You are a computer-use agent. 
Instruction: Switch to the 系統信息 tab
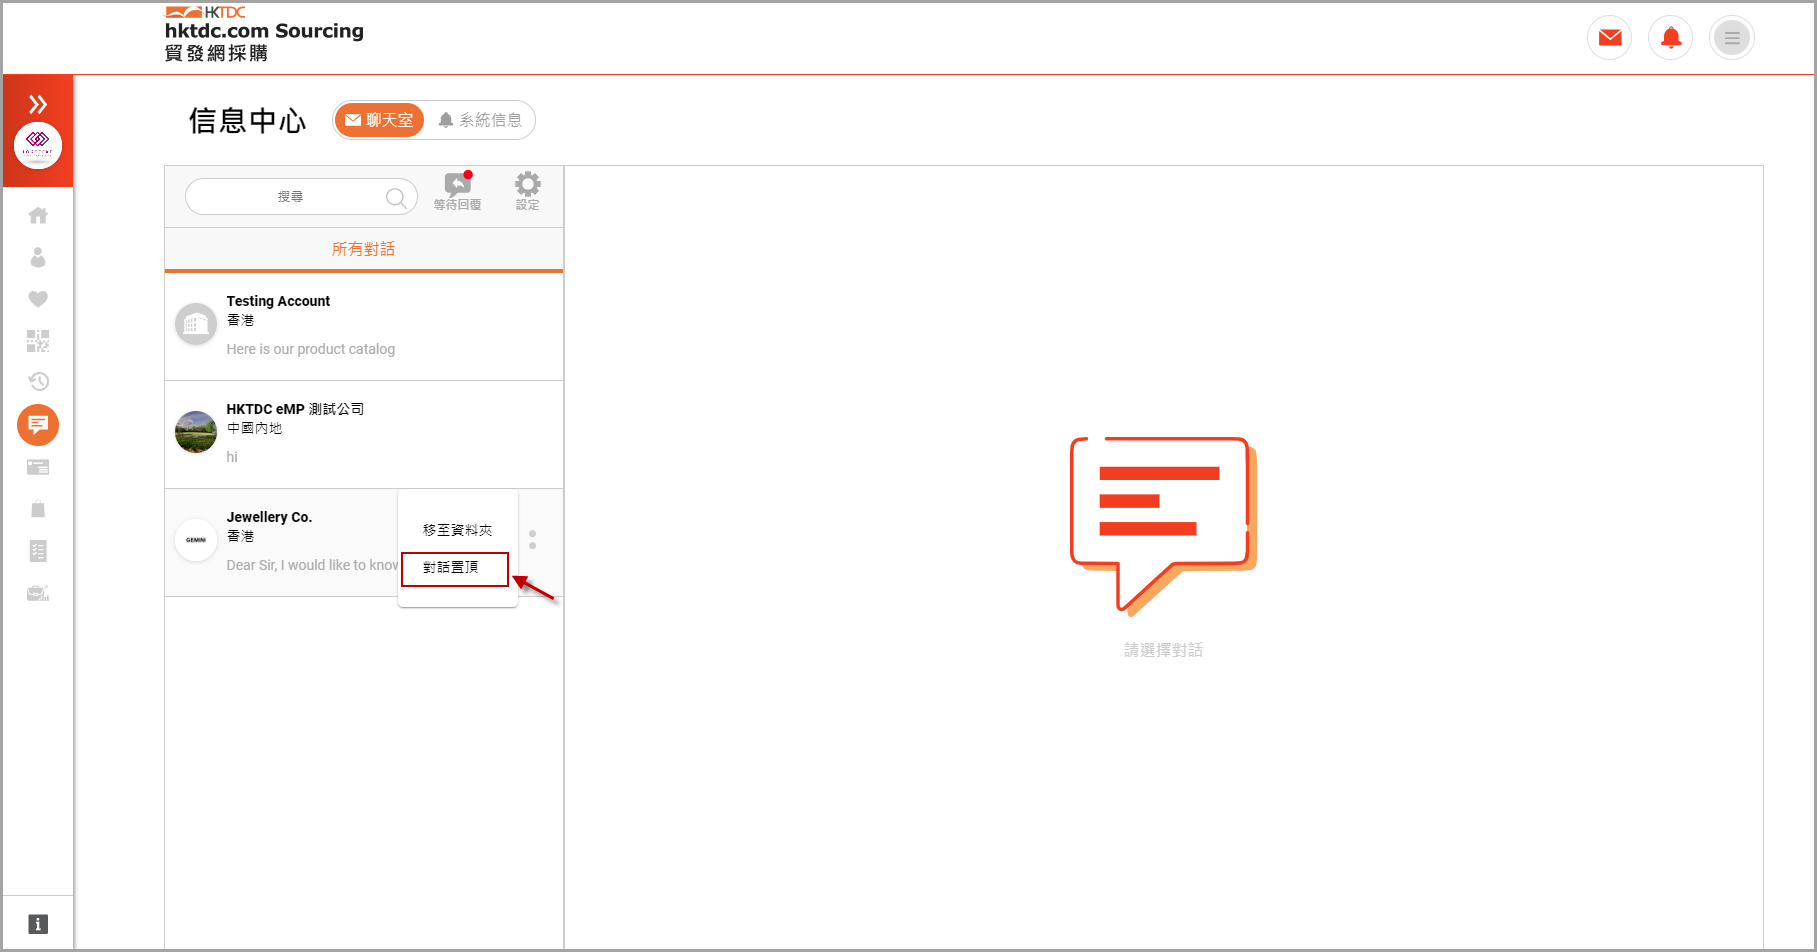tap(480, 120)
